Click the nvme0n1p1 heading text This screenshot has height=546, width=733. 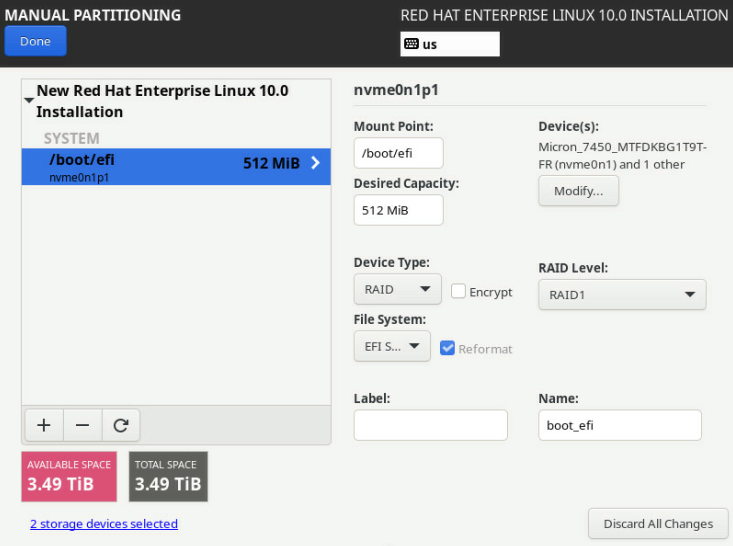(396, 89)
